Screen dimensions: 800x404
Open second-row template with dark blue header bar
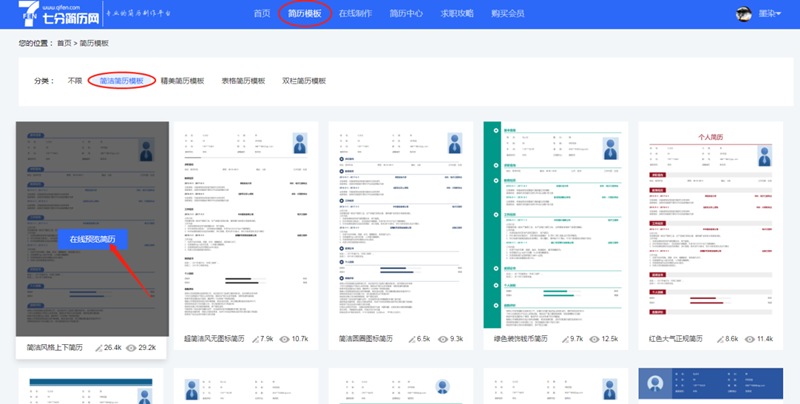tap(91, 386)
